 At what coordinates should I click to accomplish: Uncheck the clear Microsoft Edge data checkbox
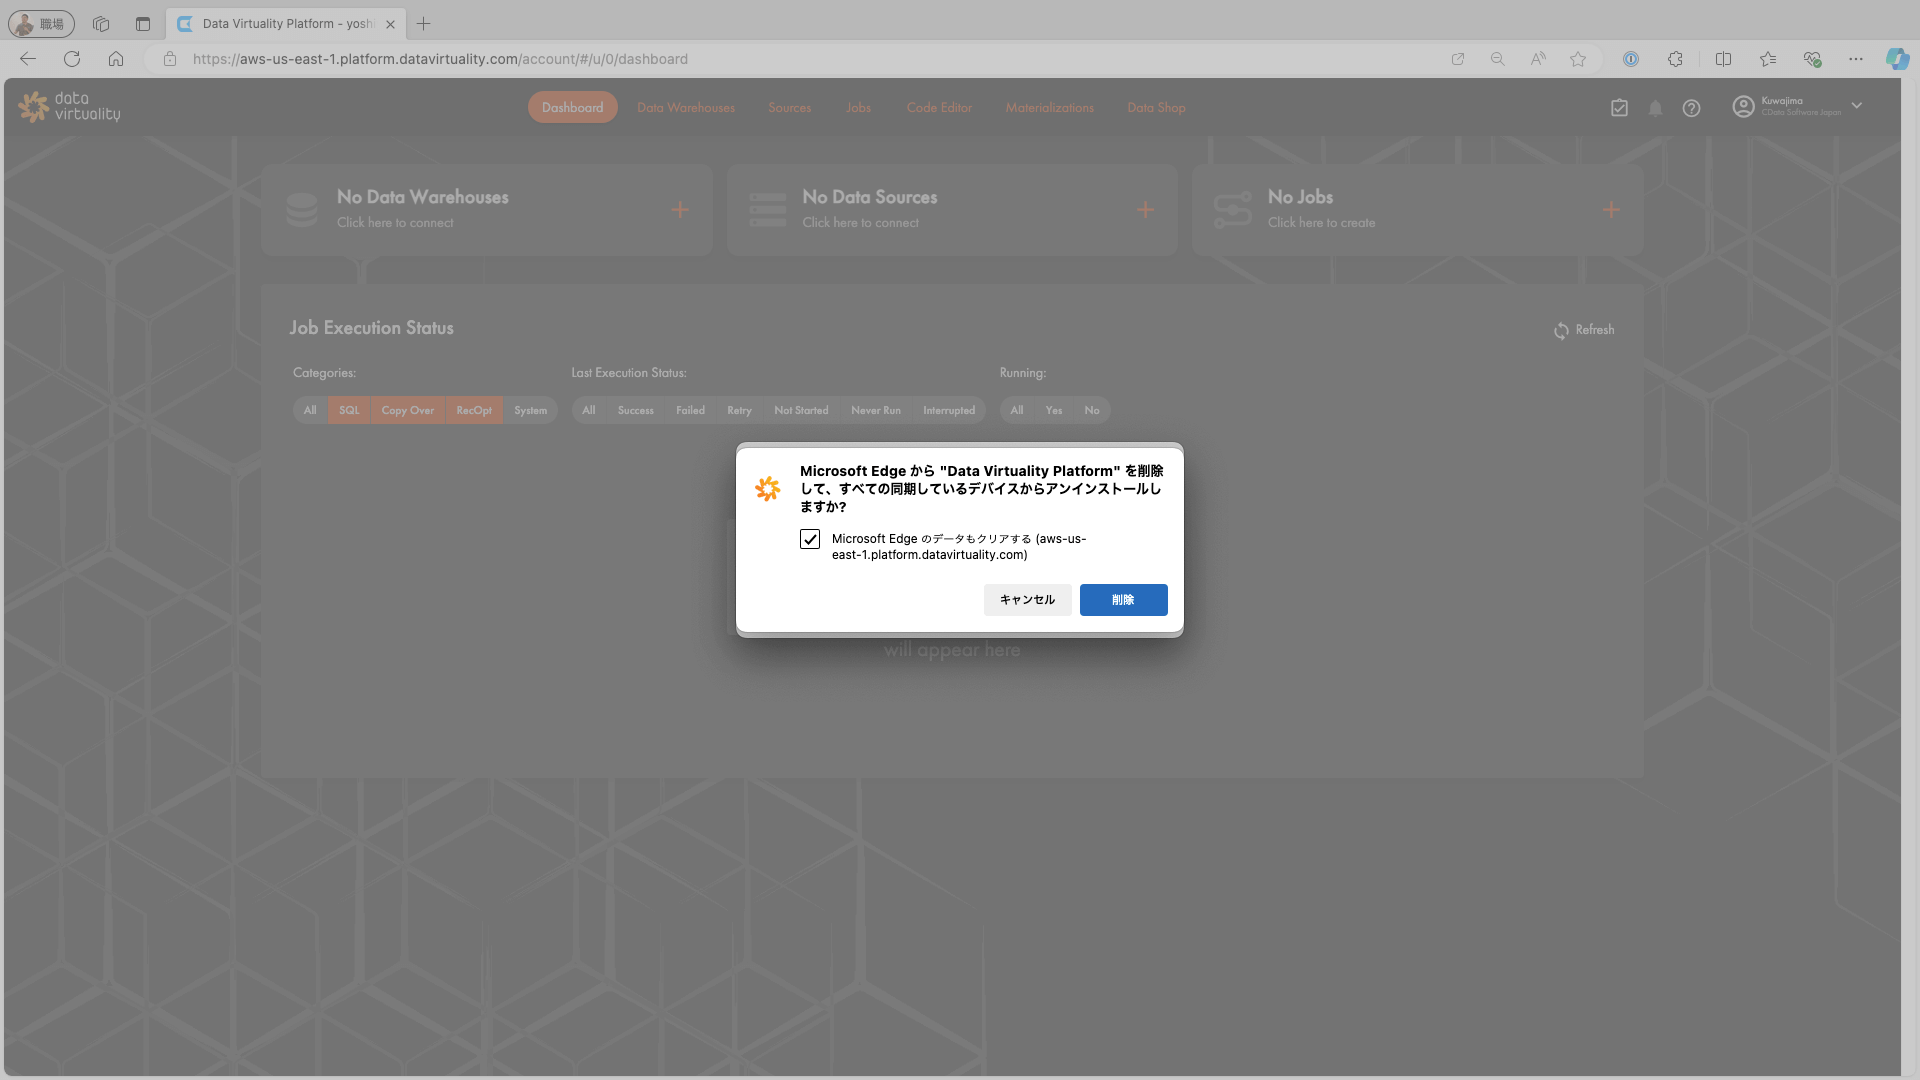(810, 539)
